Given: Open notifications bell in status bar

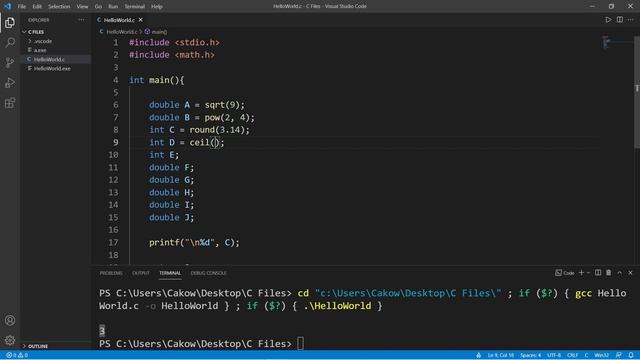Looking at the screenshot, I should (x=631, y=355).
